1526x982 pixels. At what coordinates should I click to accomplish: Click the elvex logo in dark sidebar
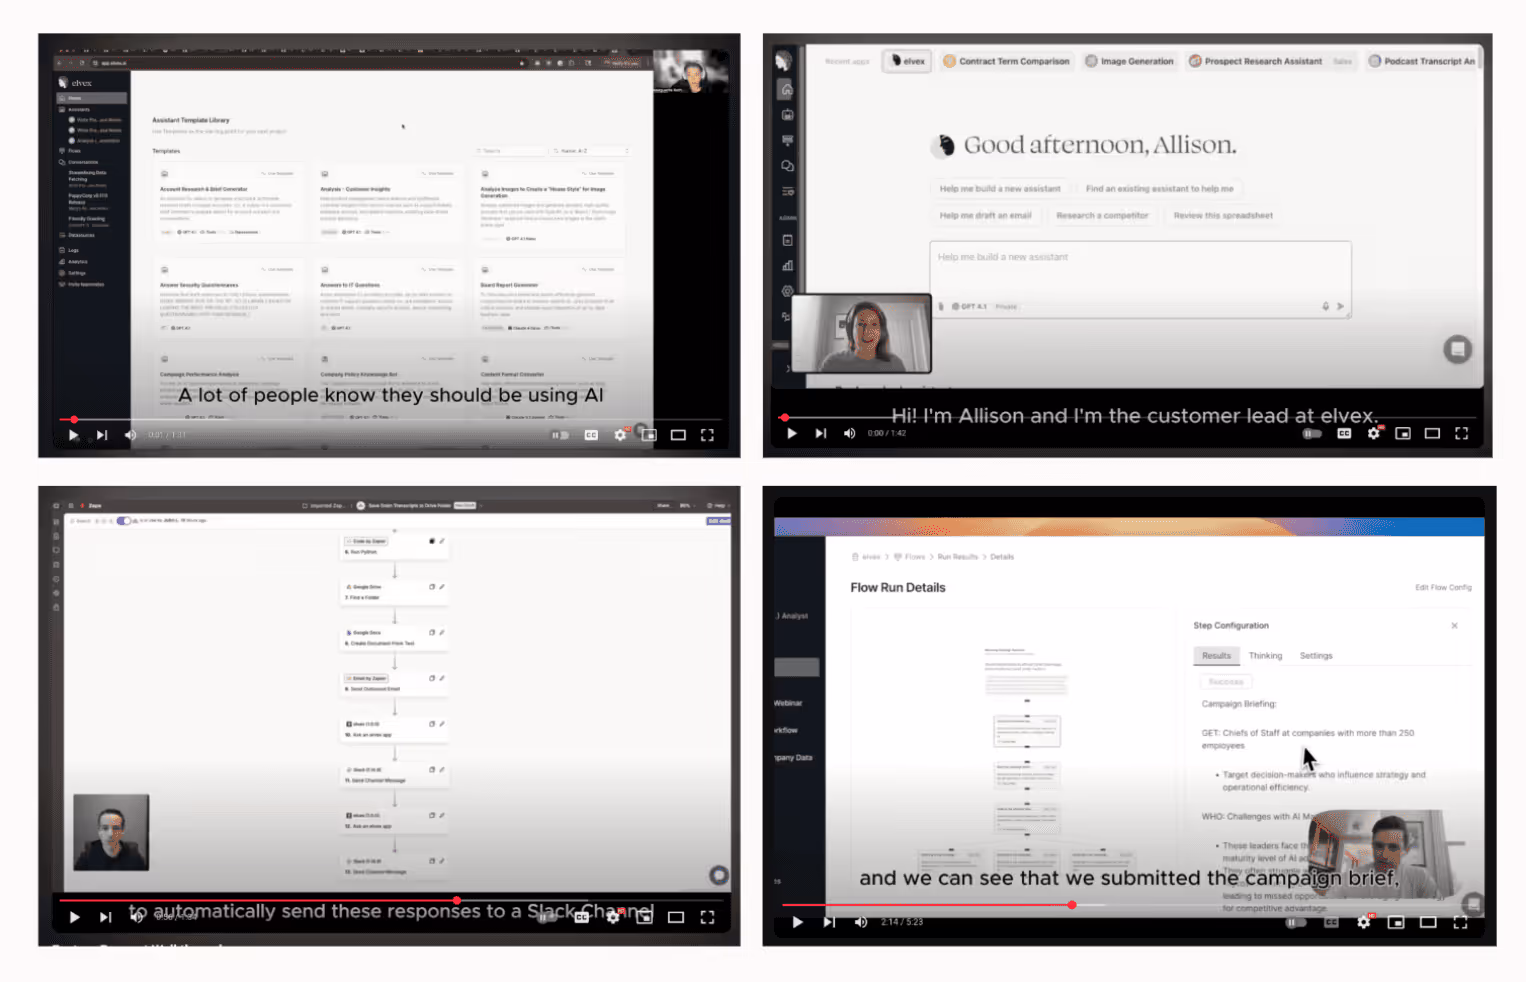point(76,83)
